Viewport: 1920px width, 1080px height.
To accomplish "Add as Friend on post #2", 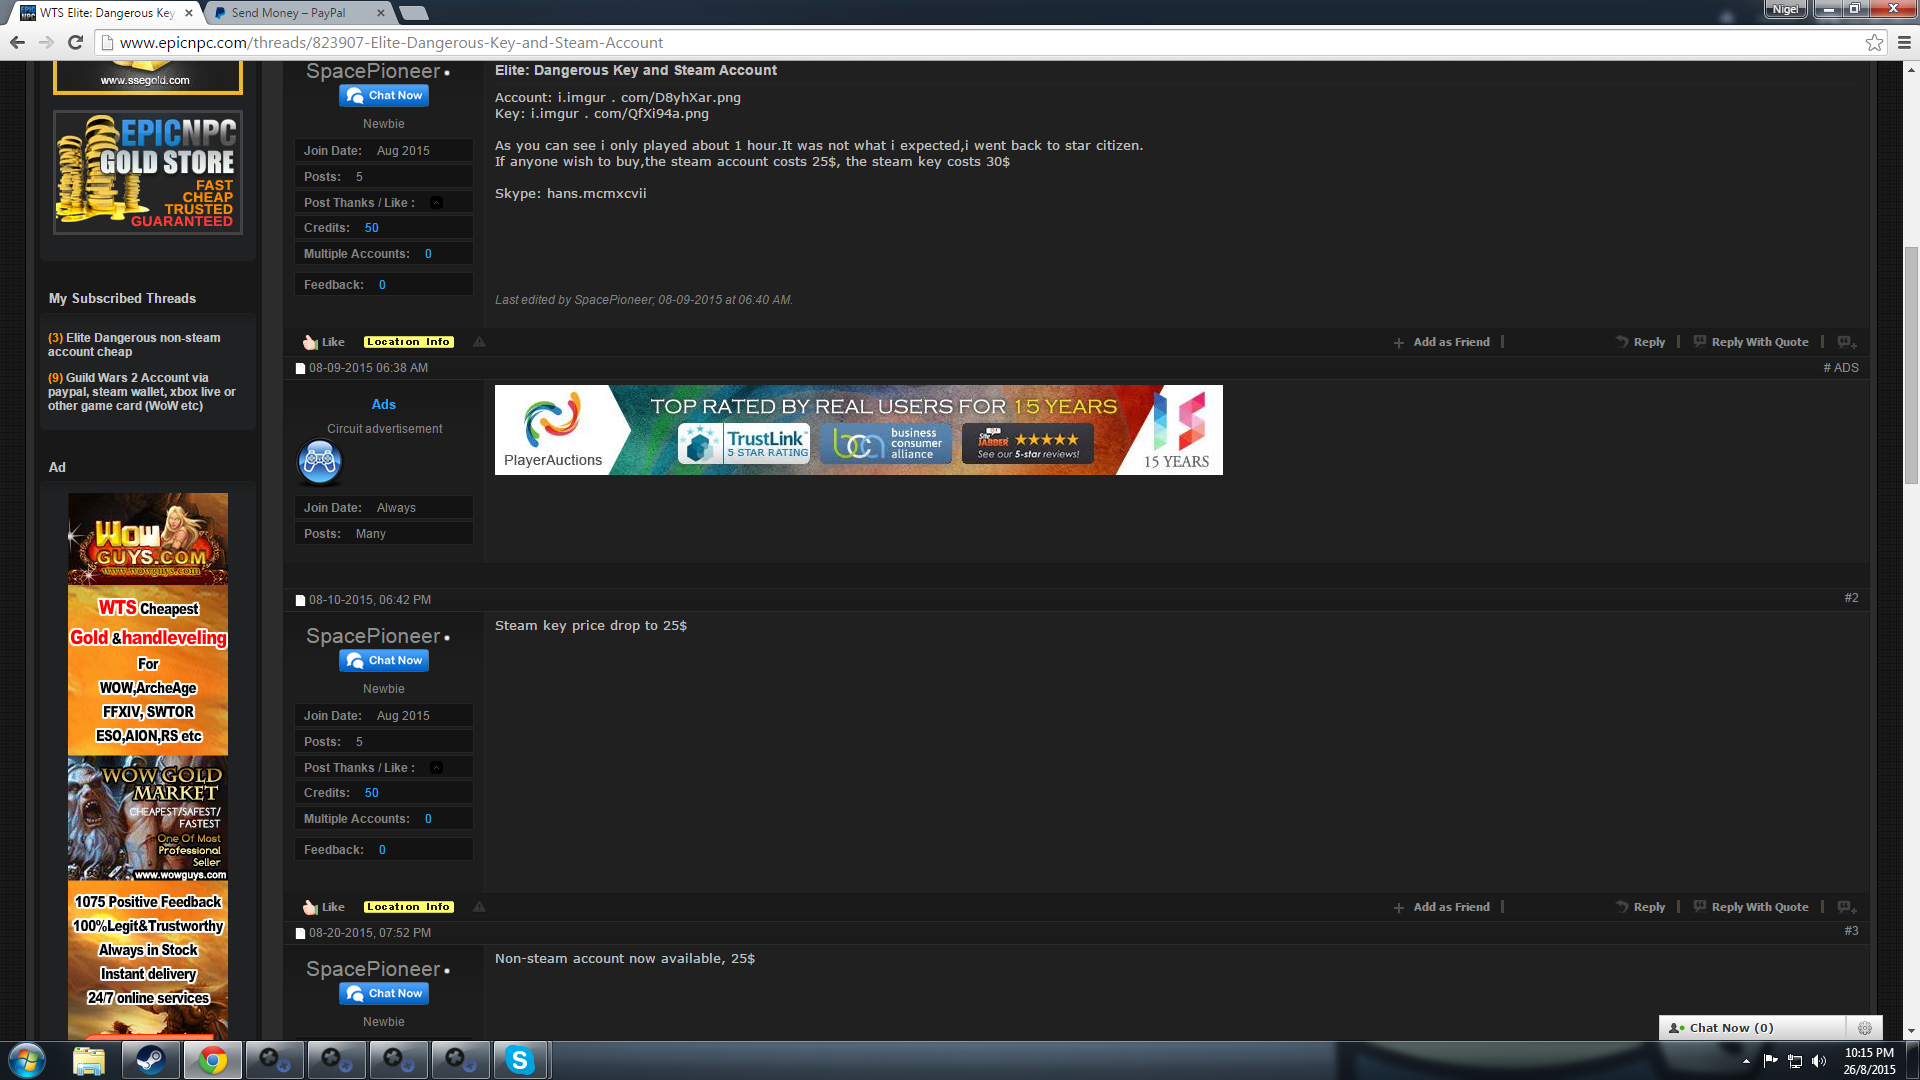I will (1441, 907).
